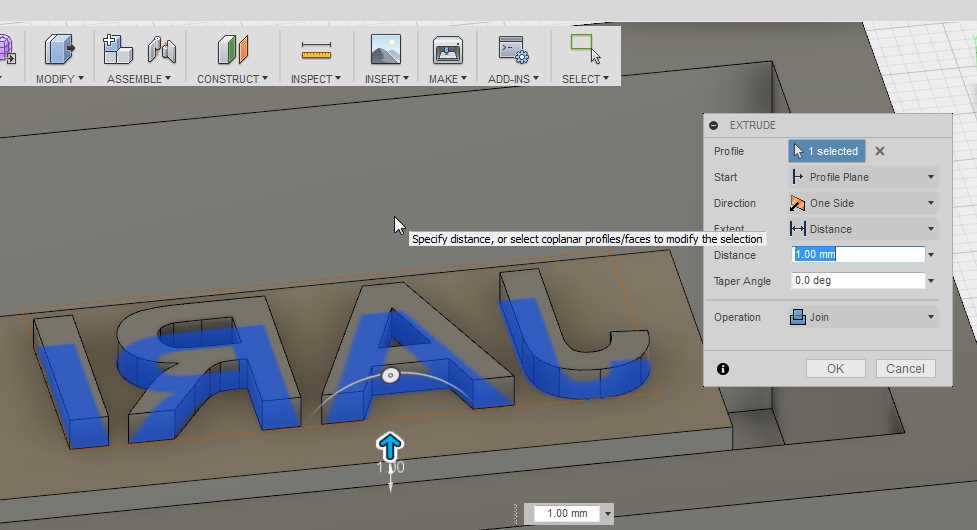Click the floating 1.00 mm distance field
Image resolution: width=977 pixels, height=530 pixels.
[567, 513]
